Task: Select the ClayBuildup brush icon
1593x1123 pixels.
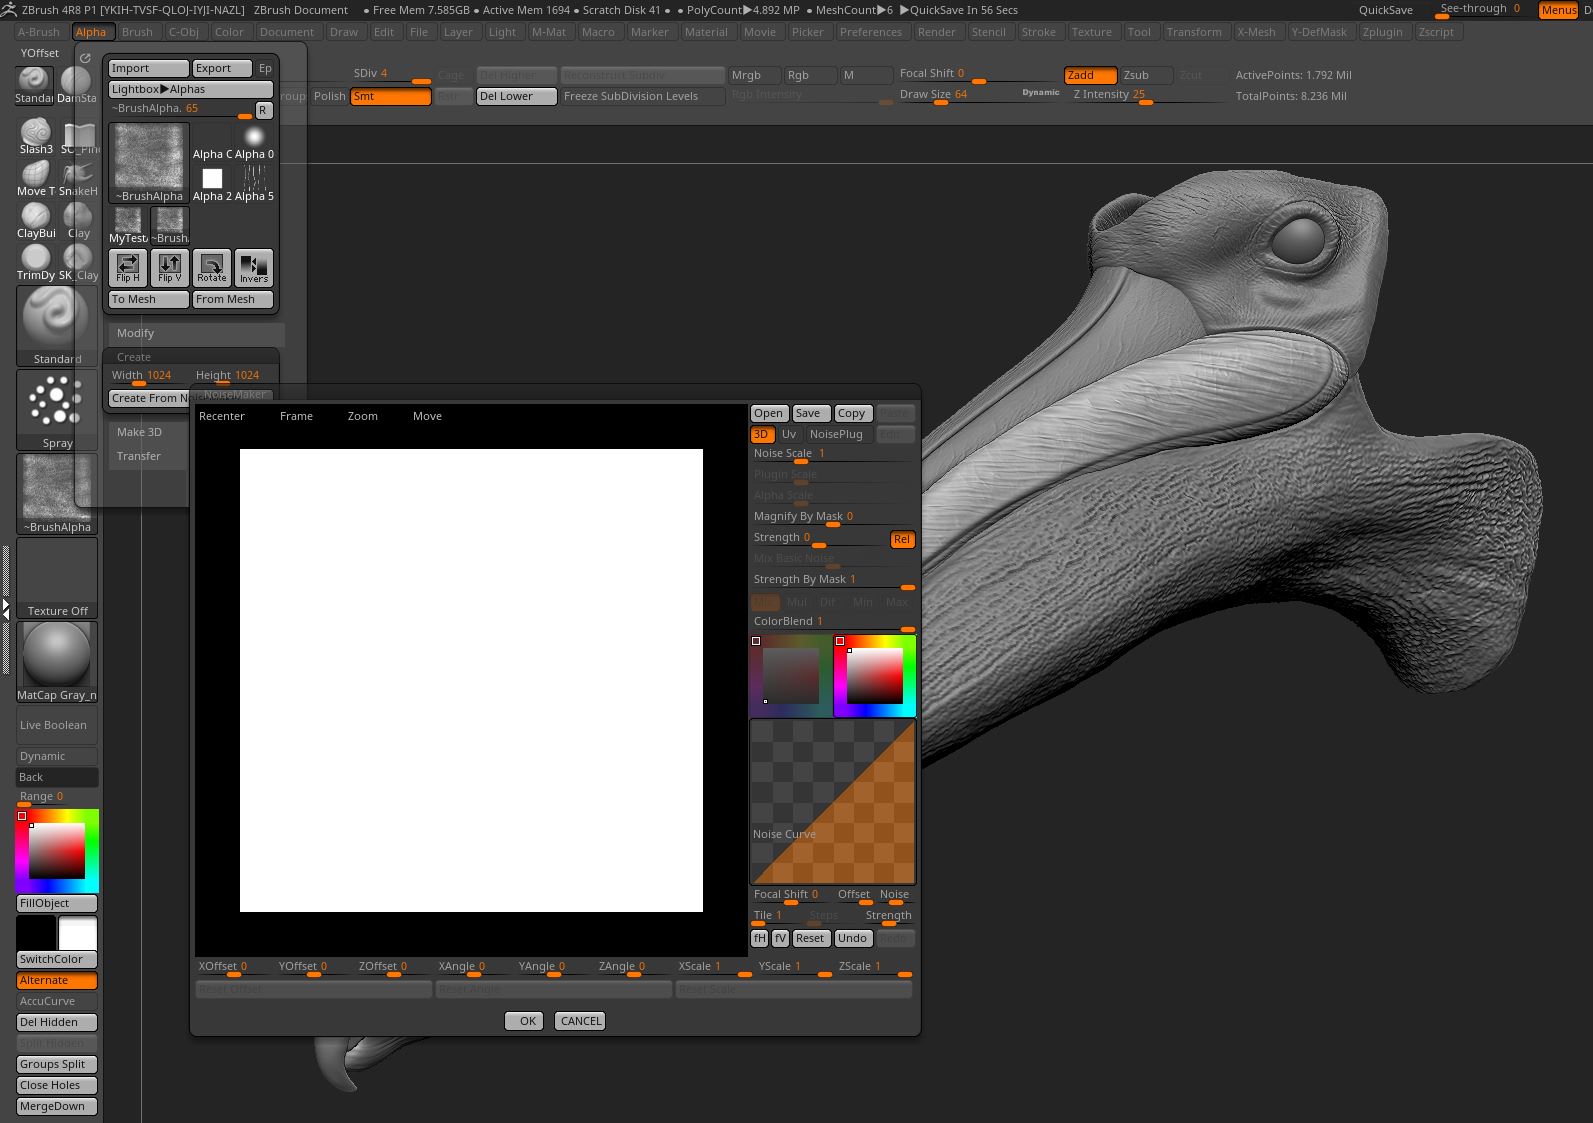Action: tap(36, 220)
